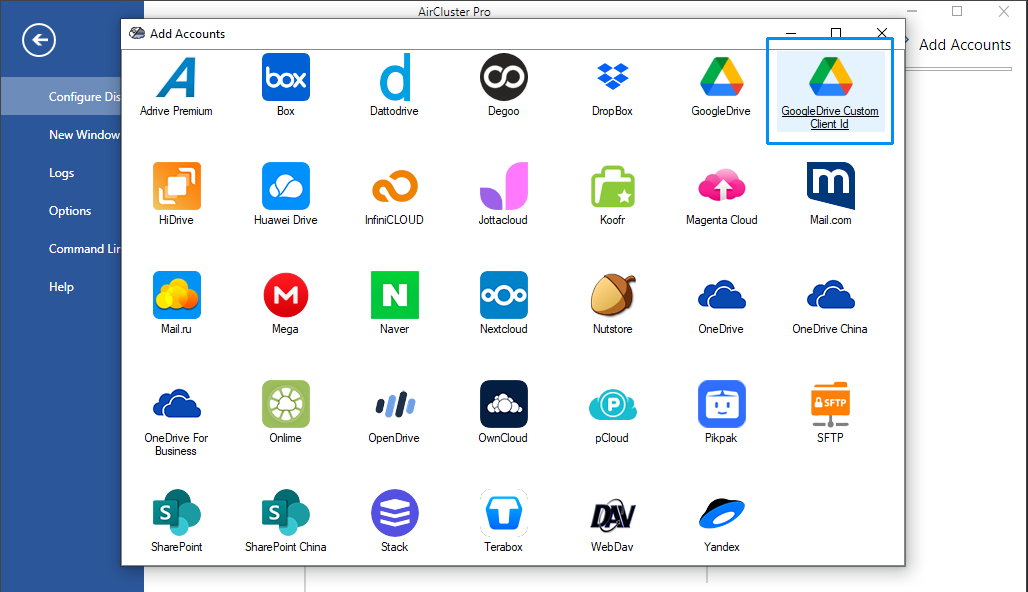Viewport: 1028px width, 592px height.
Task: Open a New Window
Action: tap(84, 134)
